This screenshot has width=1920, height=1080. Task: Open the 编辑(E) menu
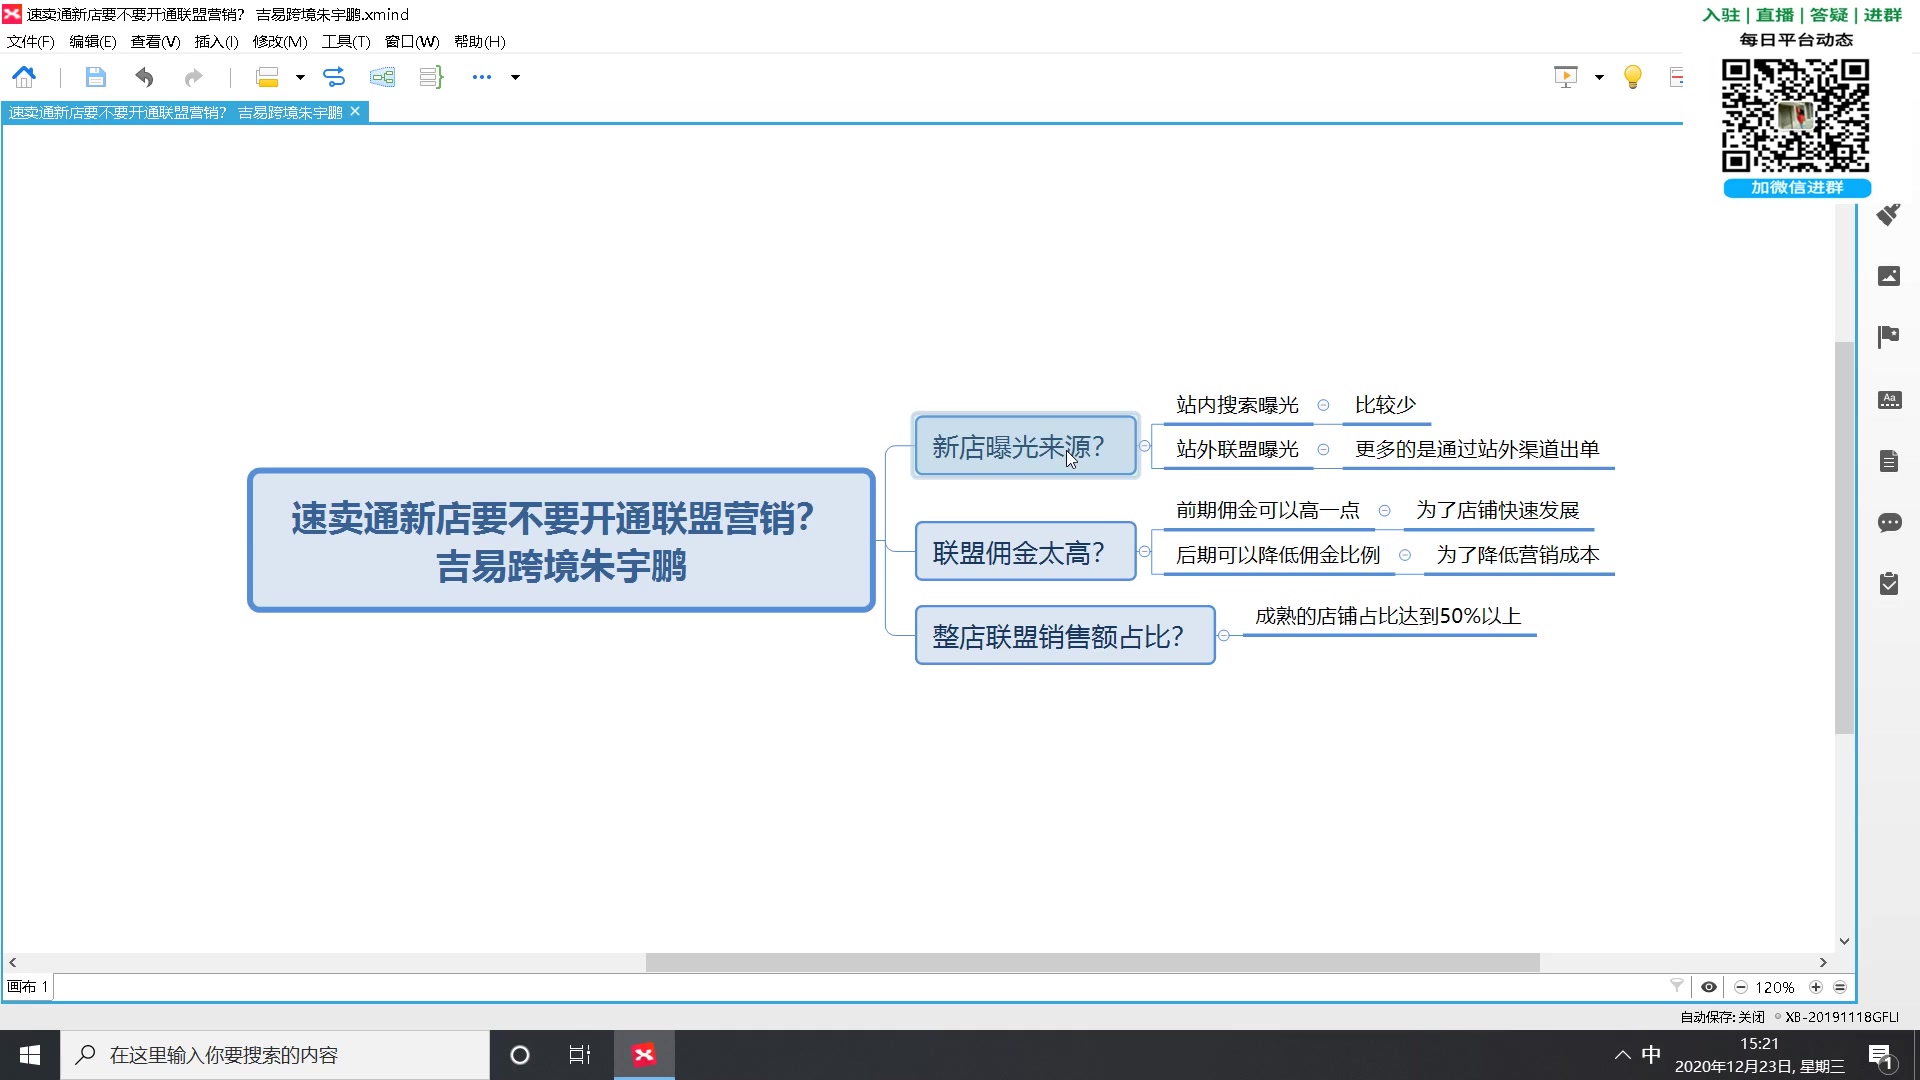[x=93, y=41]
